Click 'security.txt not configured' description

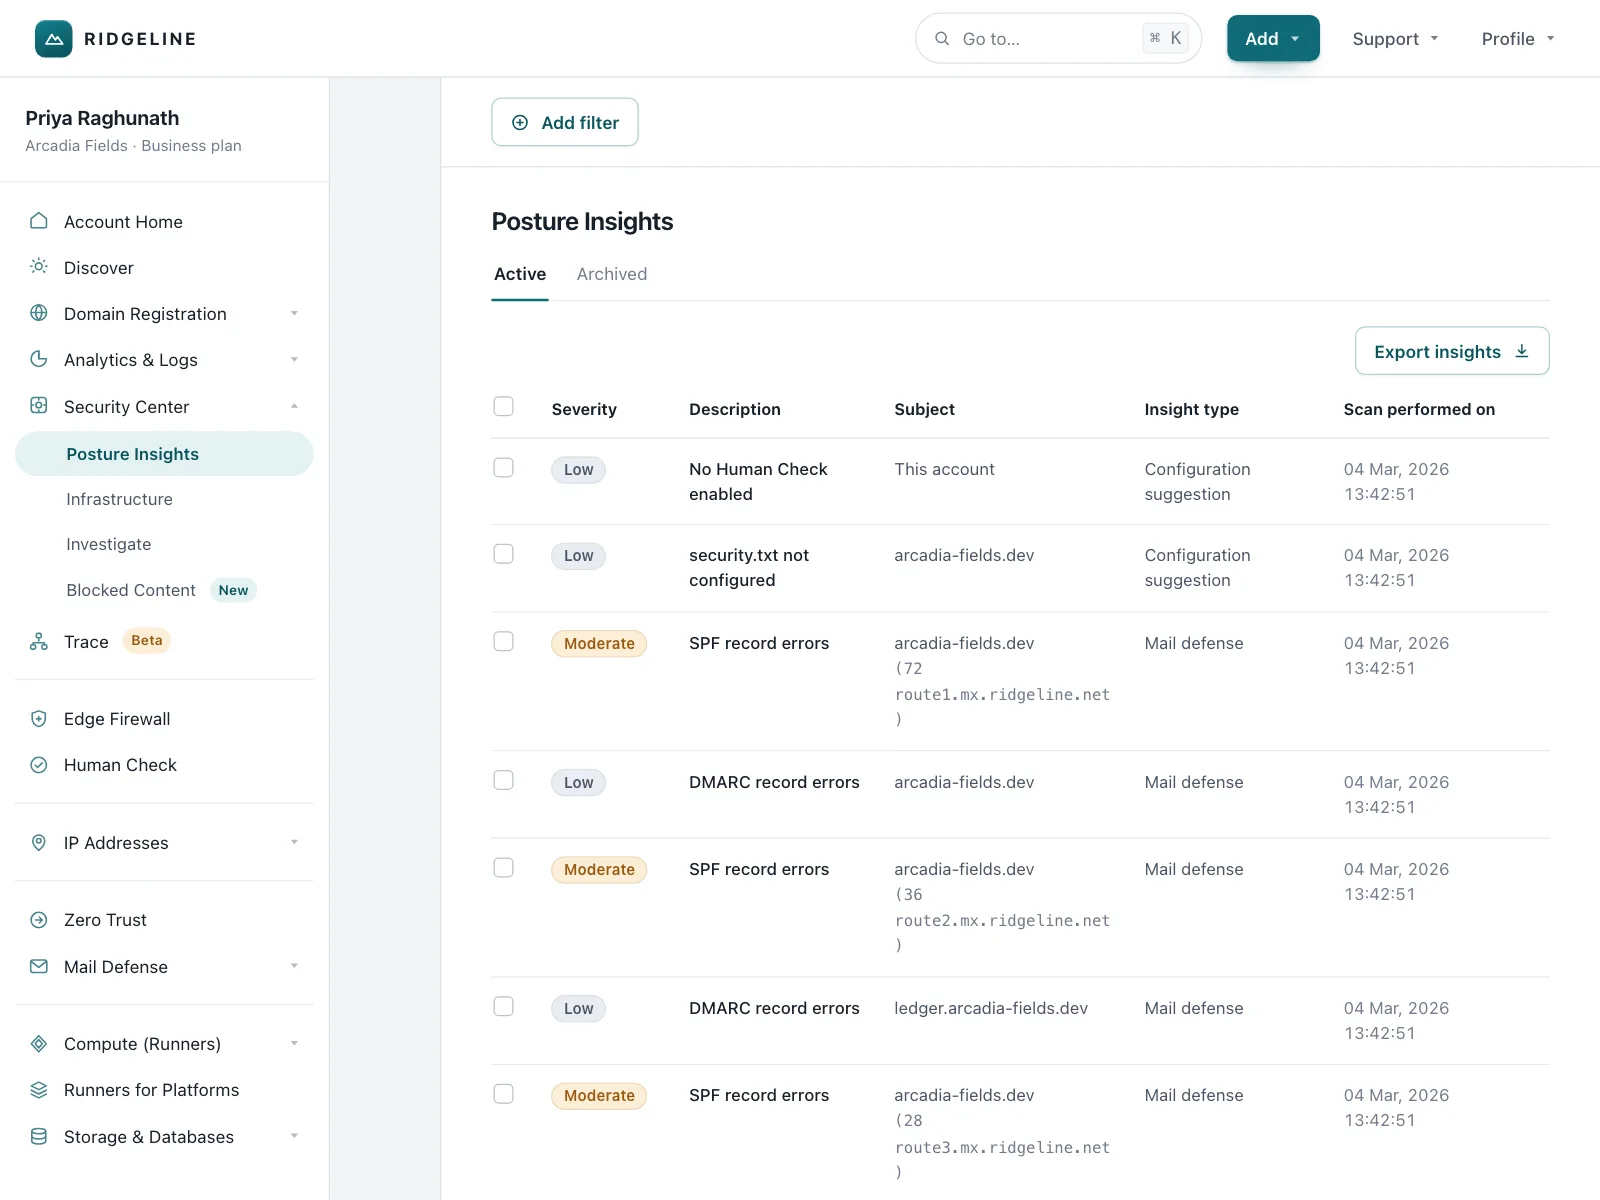(x=749, y=567)
